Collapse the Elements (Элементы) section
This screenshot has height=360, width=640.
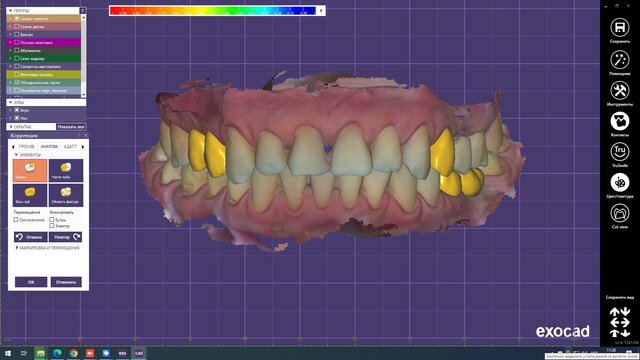[16, 155]
